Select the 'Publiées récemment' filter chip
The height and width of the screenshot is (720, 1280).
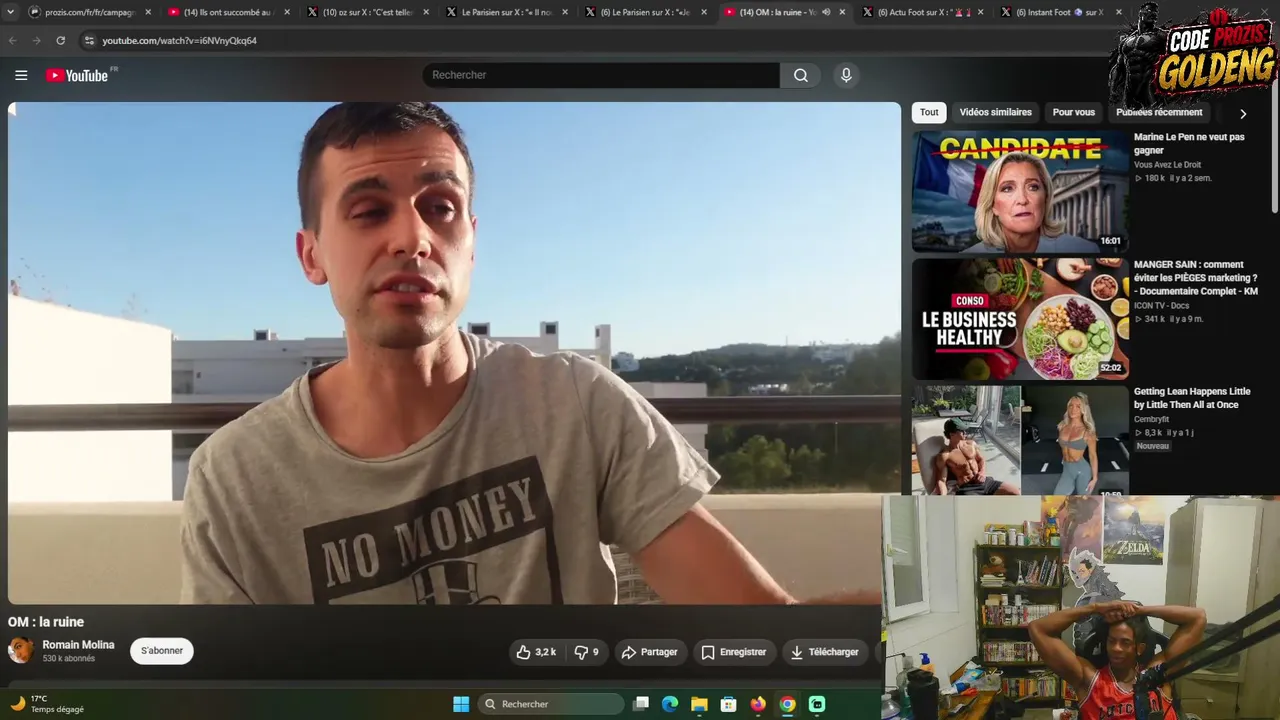pos(1159,113)
